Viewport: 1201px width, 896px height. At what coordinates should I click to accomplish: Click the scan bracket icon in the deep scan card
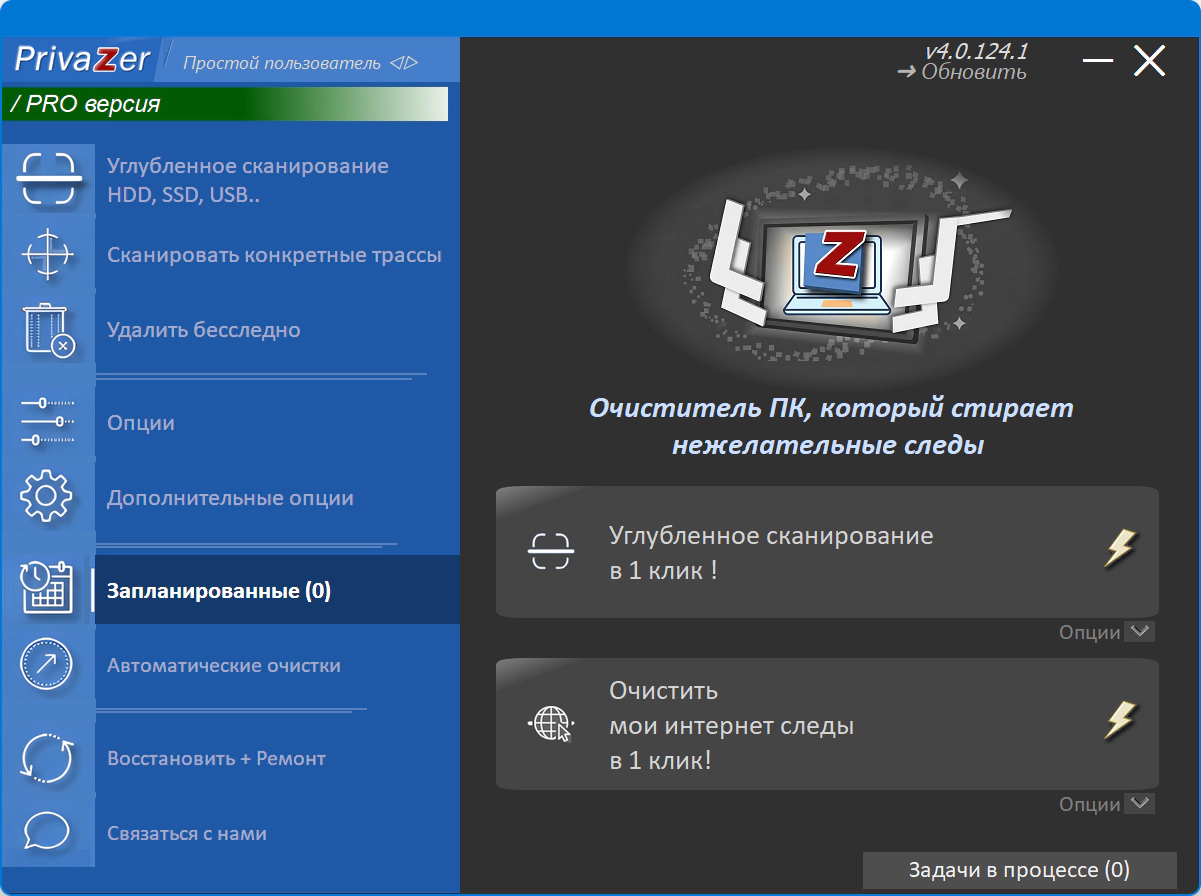[x=551, y=551]
